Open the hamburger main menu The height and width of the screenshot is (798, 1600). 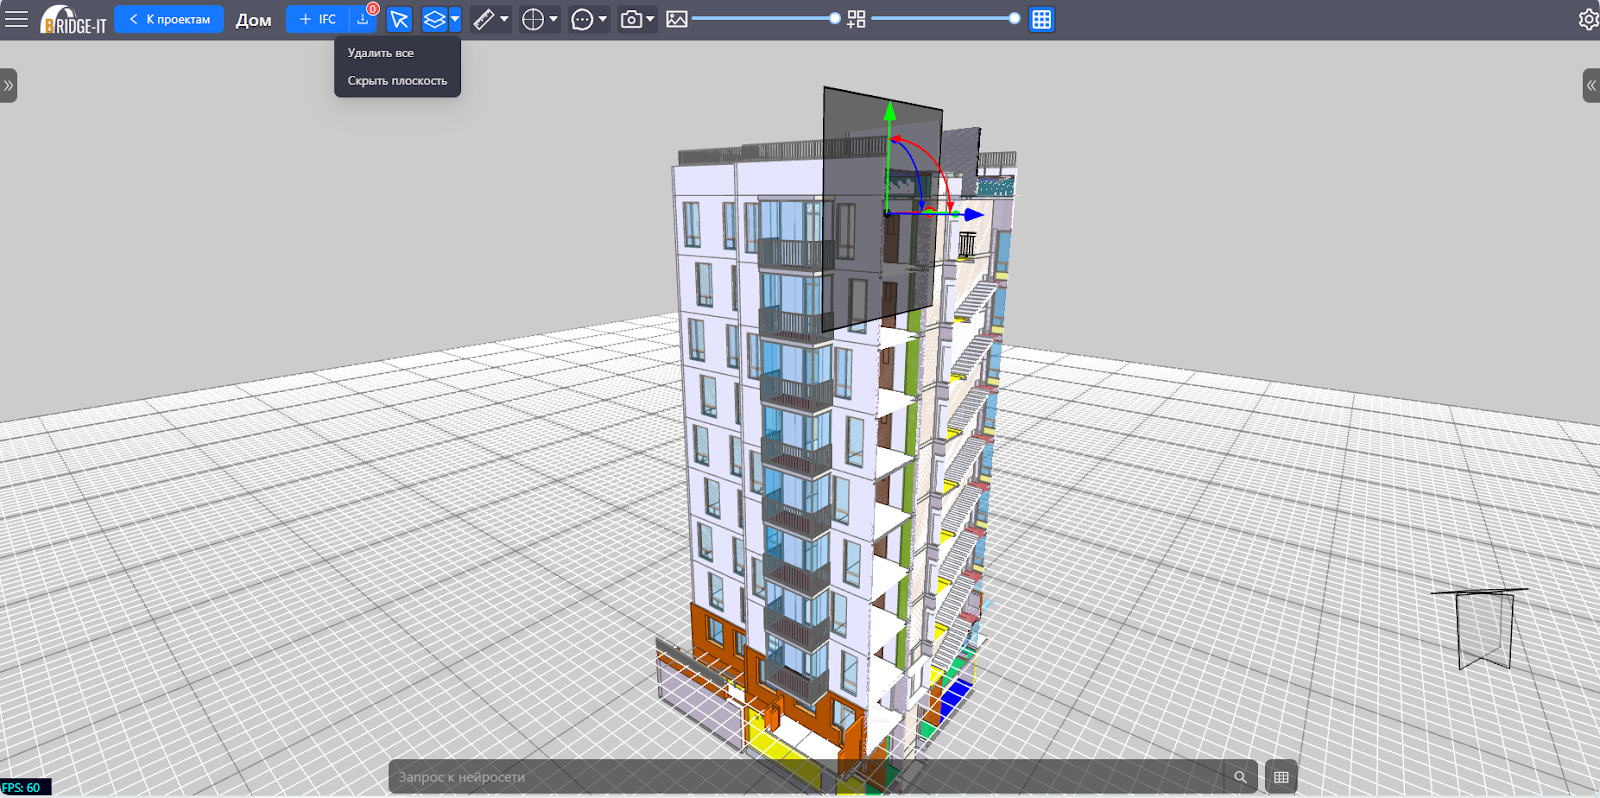(x=16, y=19)
